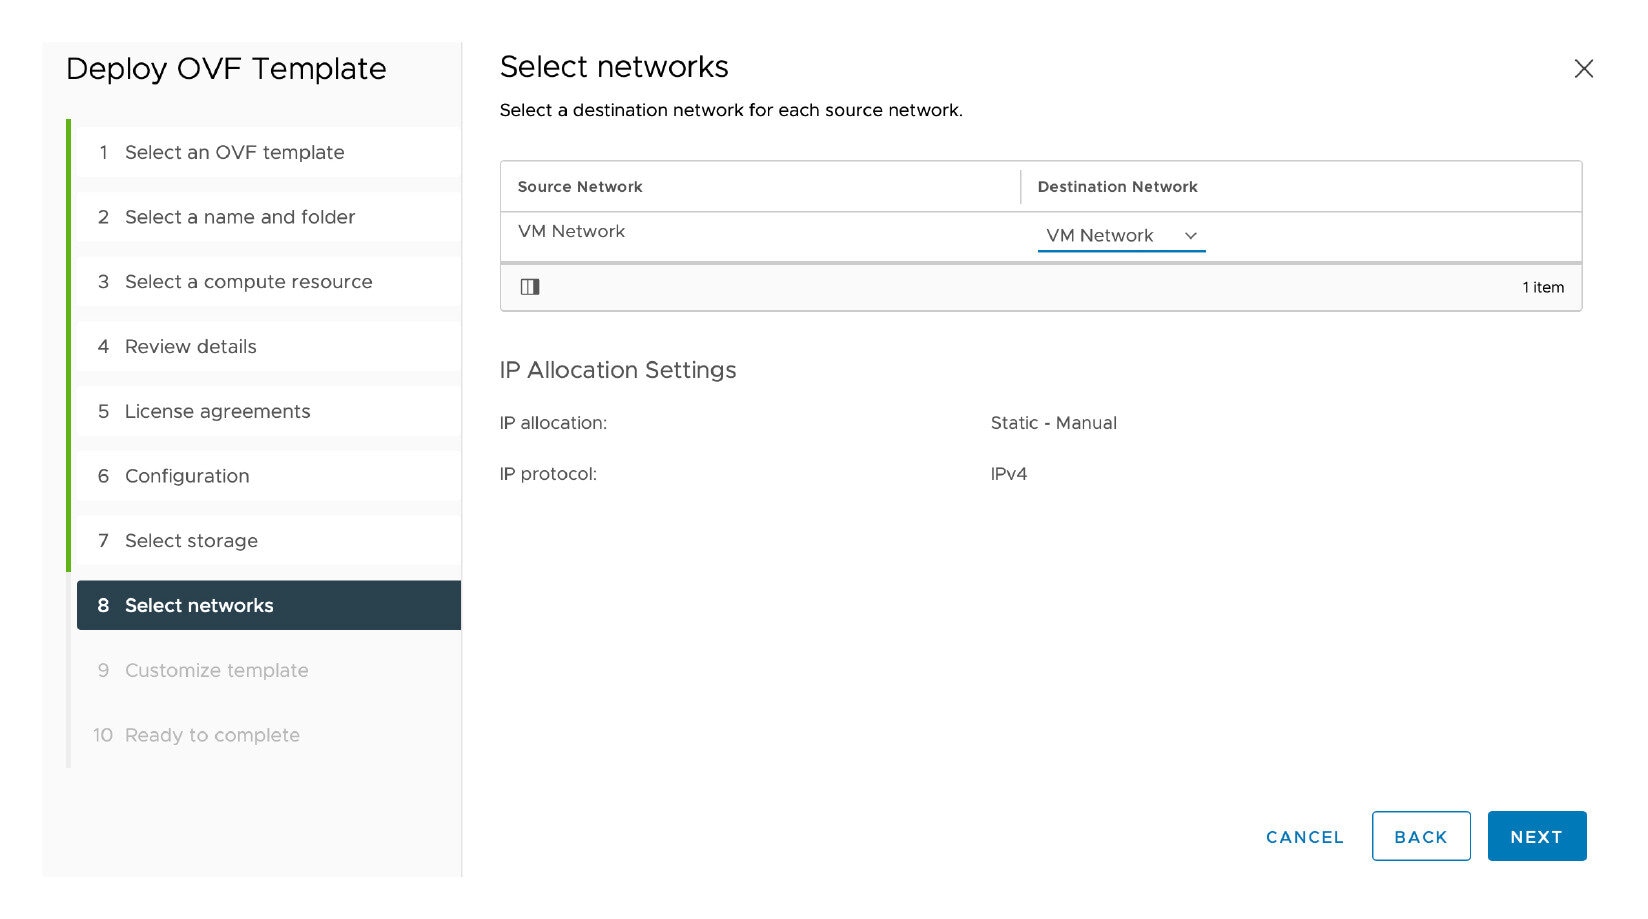
Task: Click the Source Network column header
Action: (580, 187)
